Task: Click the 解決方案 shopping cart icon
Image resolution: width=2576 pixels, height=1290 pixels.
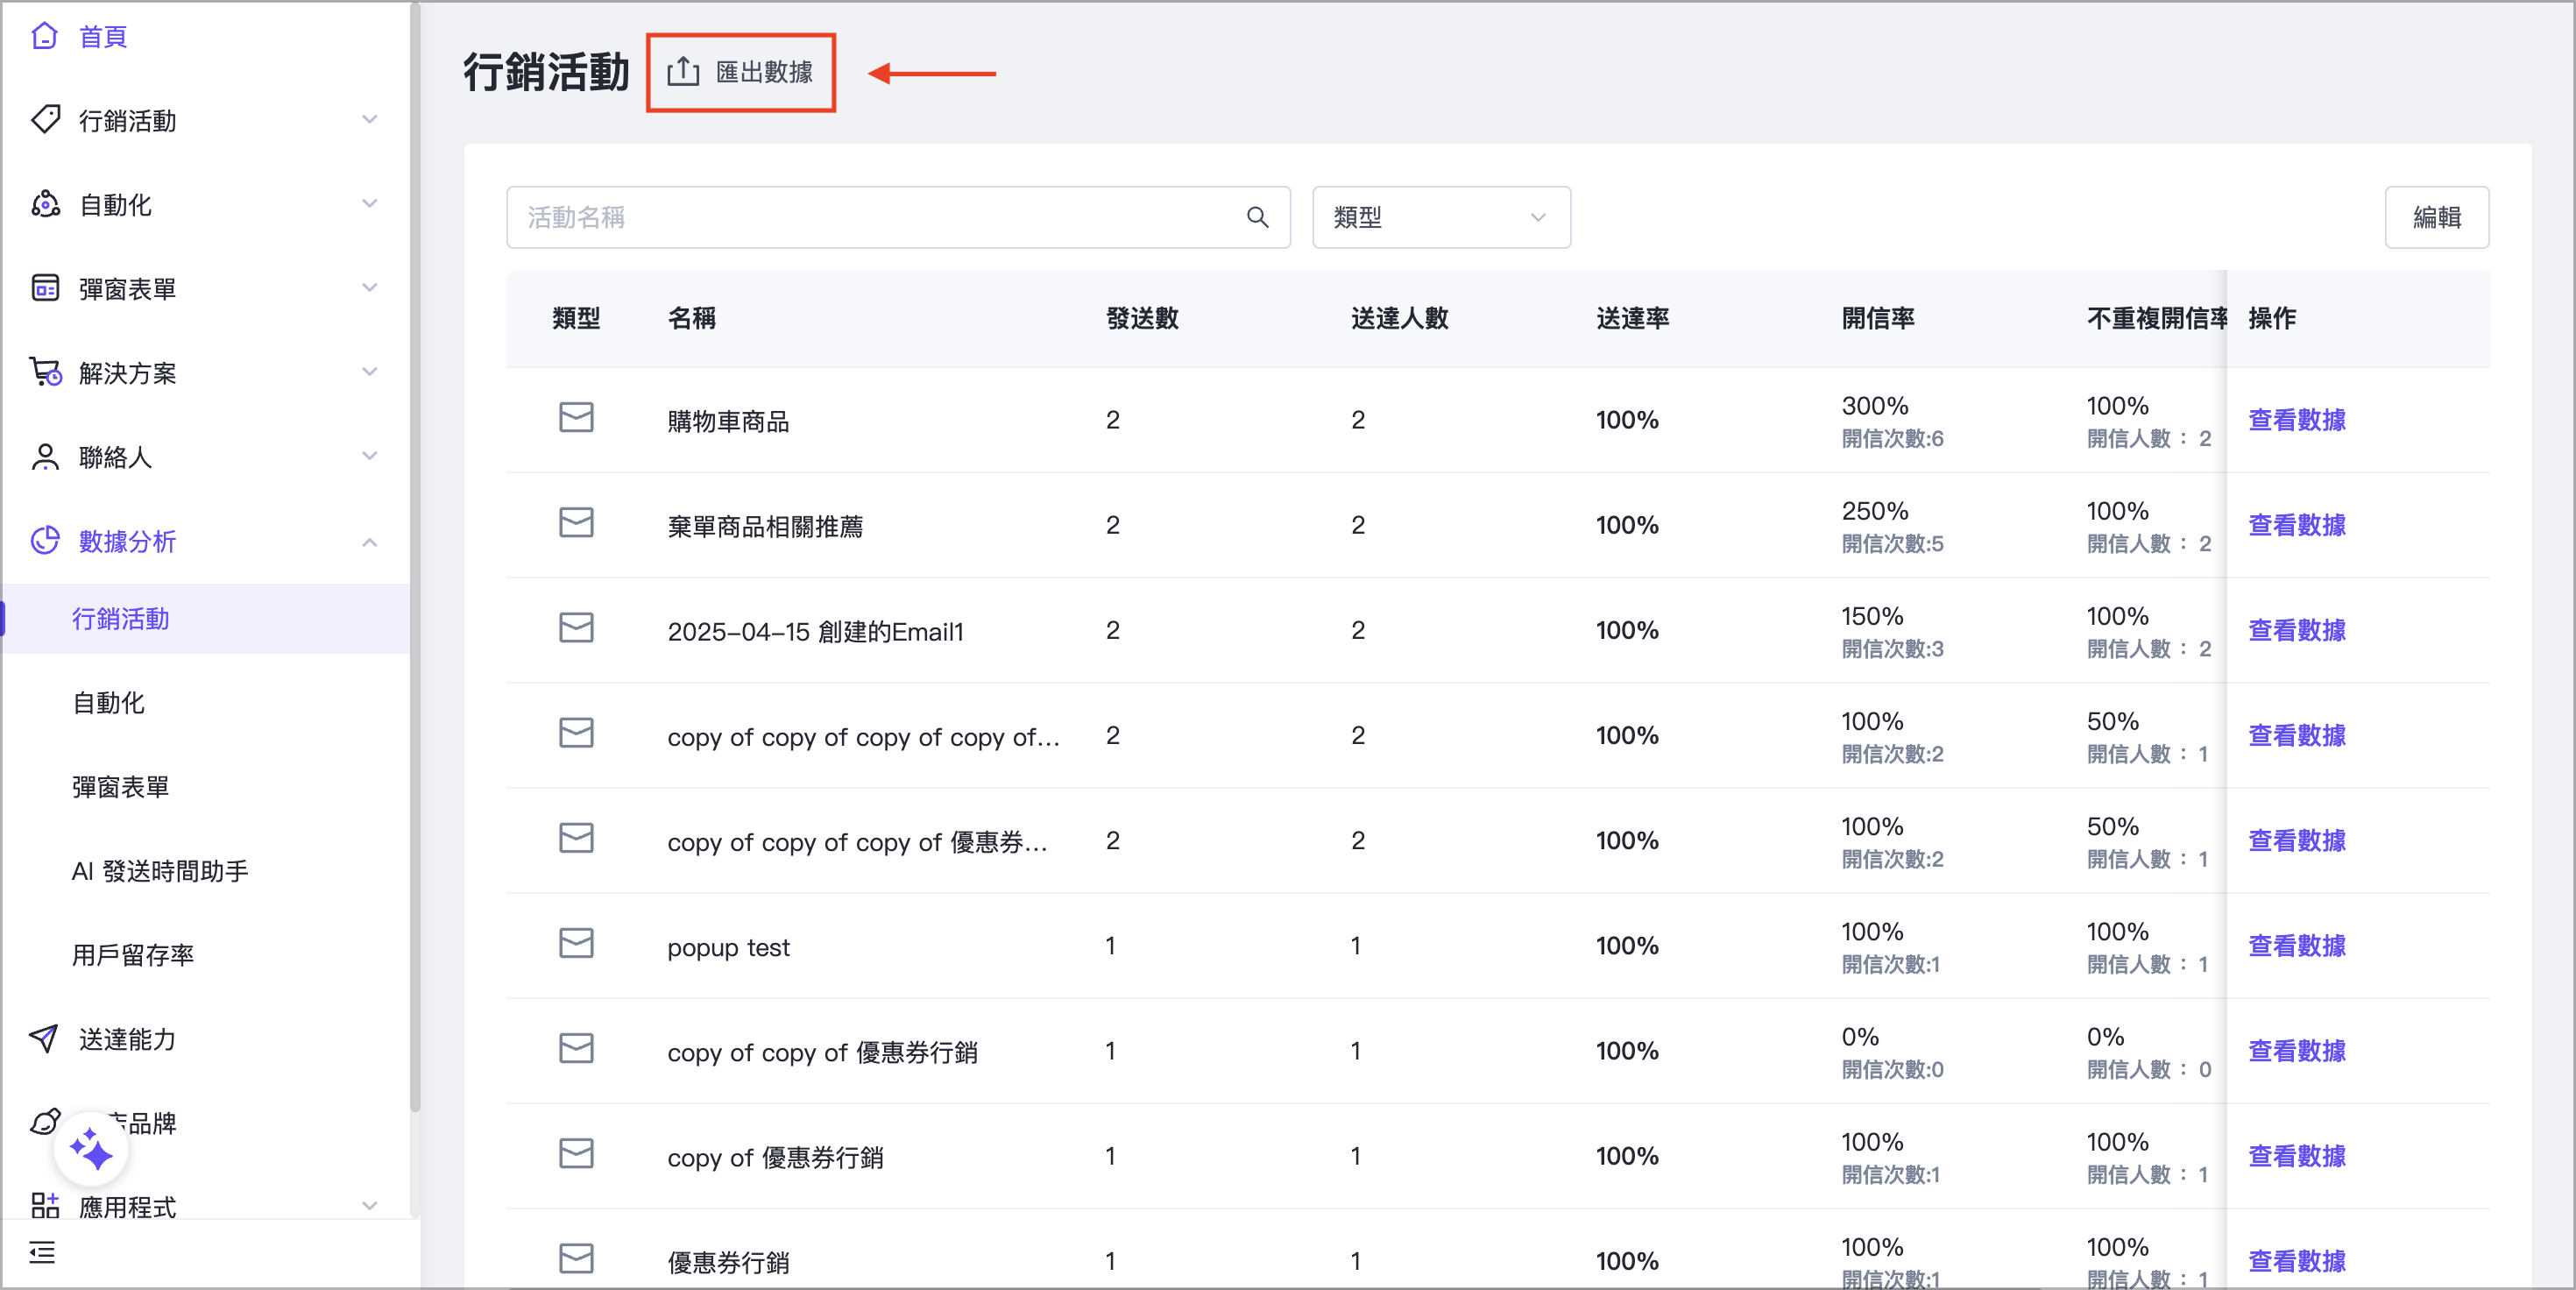Action: pos(44,372)
